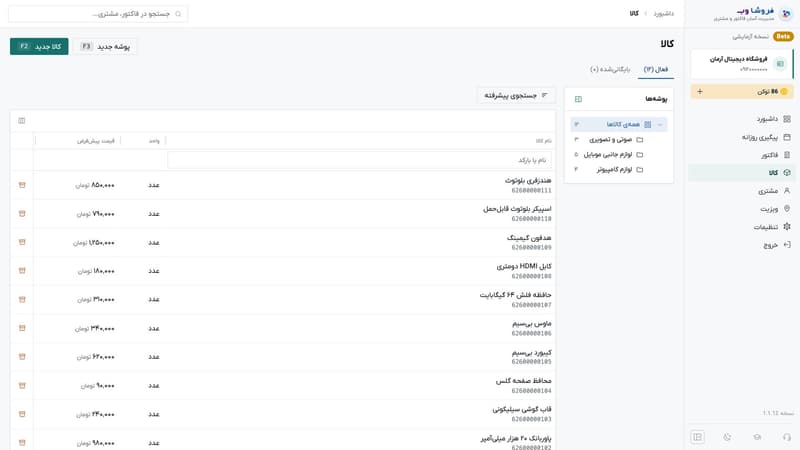The image size is (800, 450).
Task: Open the حافظه فلش ۶۴ گیگابایت product name
Action: 515,295
